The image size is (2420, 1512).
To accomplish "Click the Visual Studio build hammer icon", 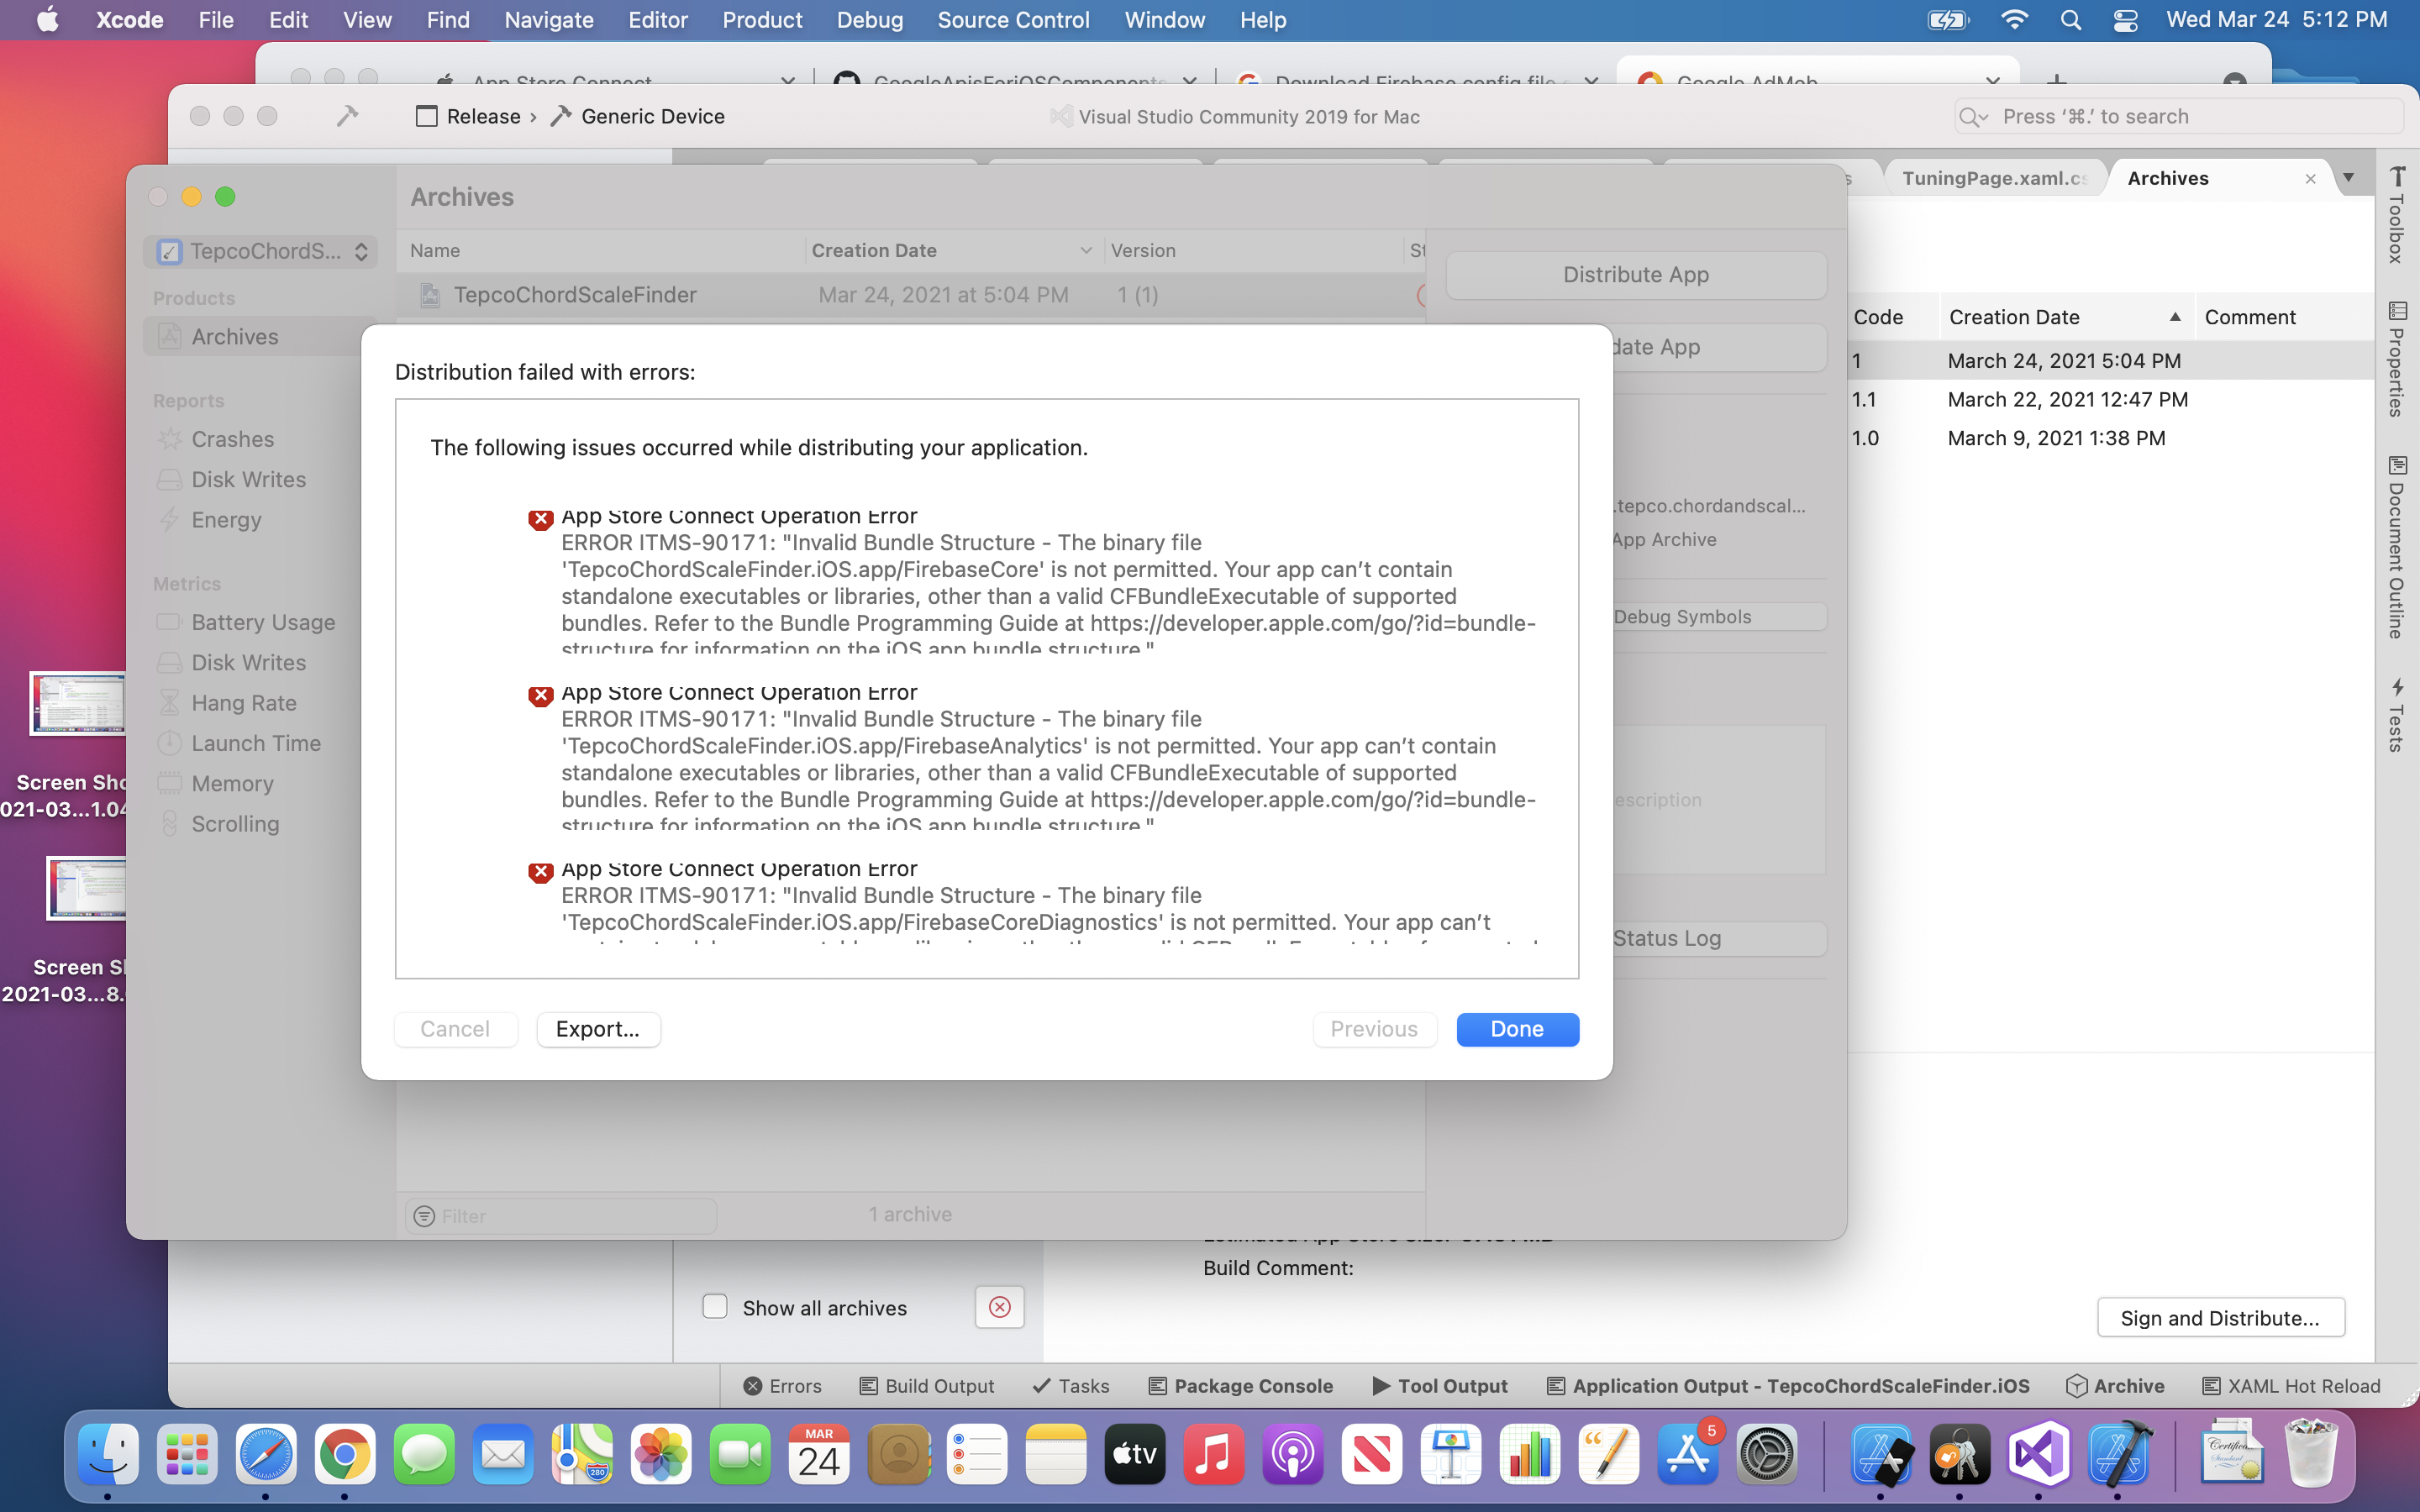I will (x=347, y=116).
